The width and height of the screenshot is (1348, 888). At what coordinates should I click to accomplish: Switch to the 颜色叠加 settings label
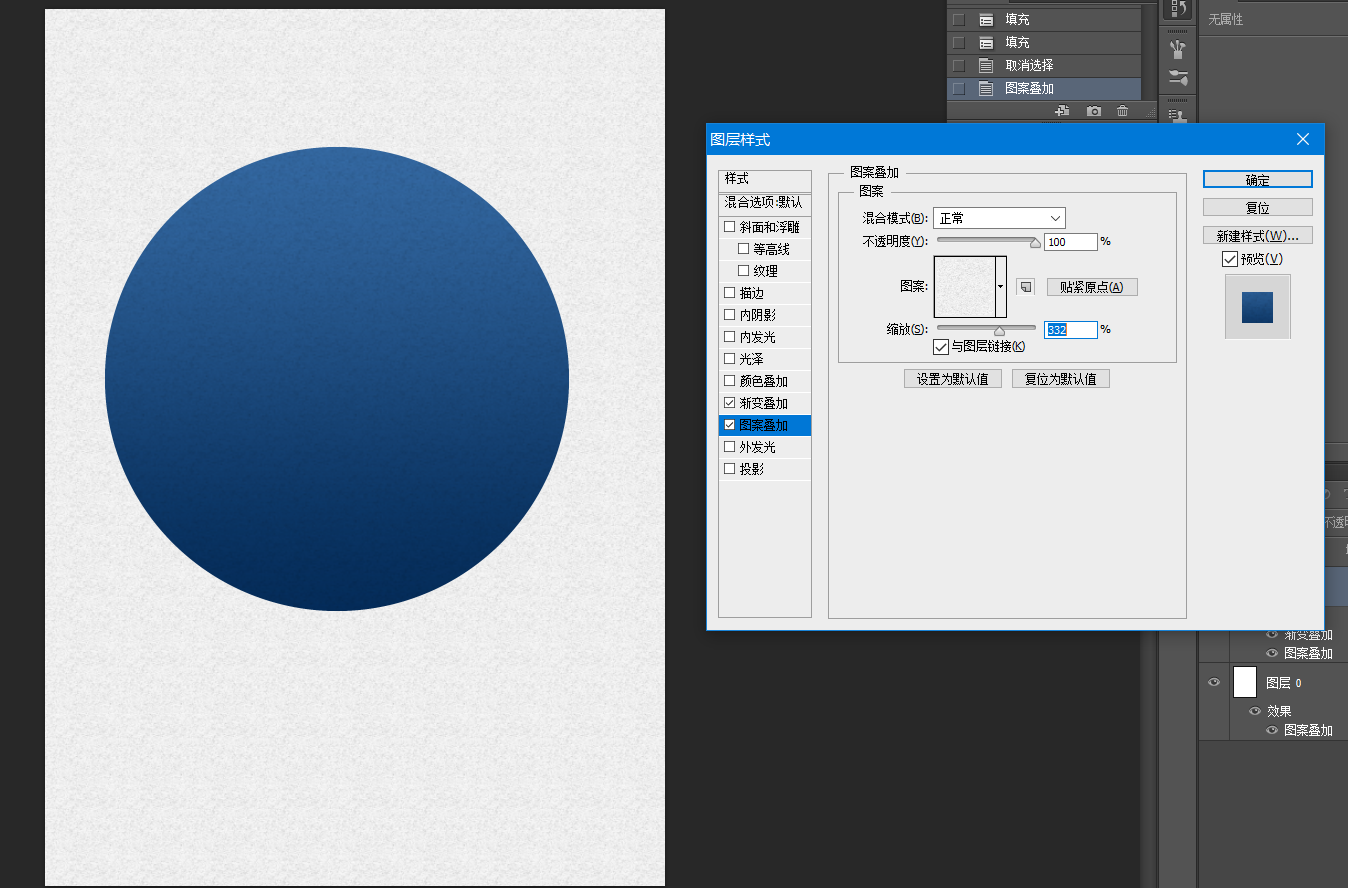[x=763, y=381]
